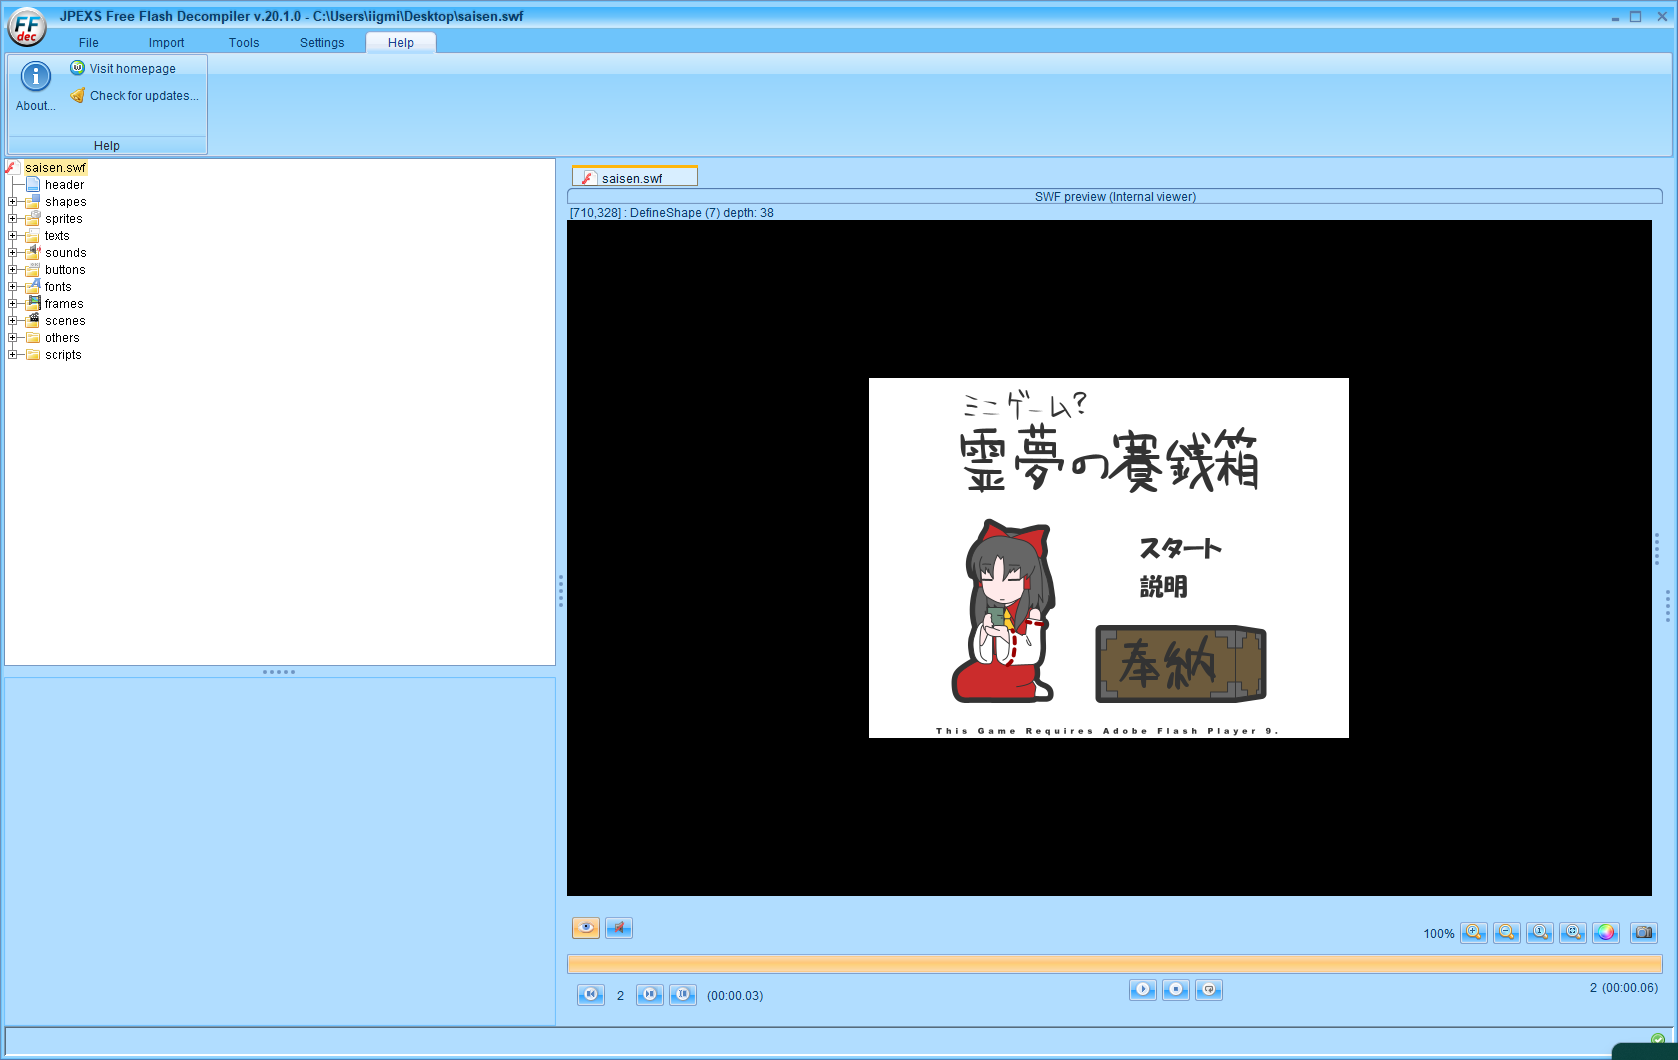Toggle the eye display-preview button
Image resolution: width=1678 pixels, height=1060 pixels.
click(586, 928)
